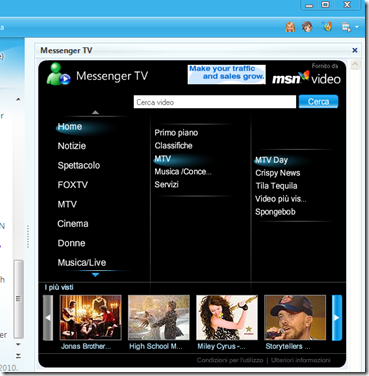Click the brown-haired character icon in toolbar

click(x=307, y=27)
